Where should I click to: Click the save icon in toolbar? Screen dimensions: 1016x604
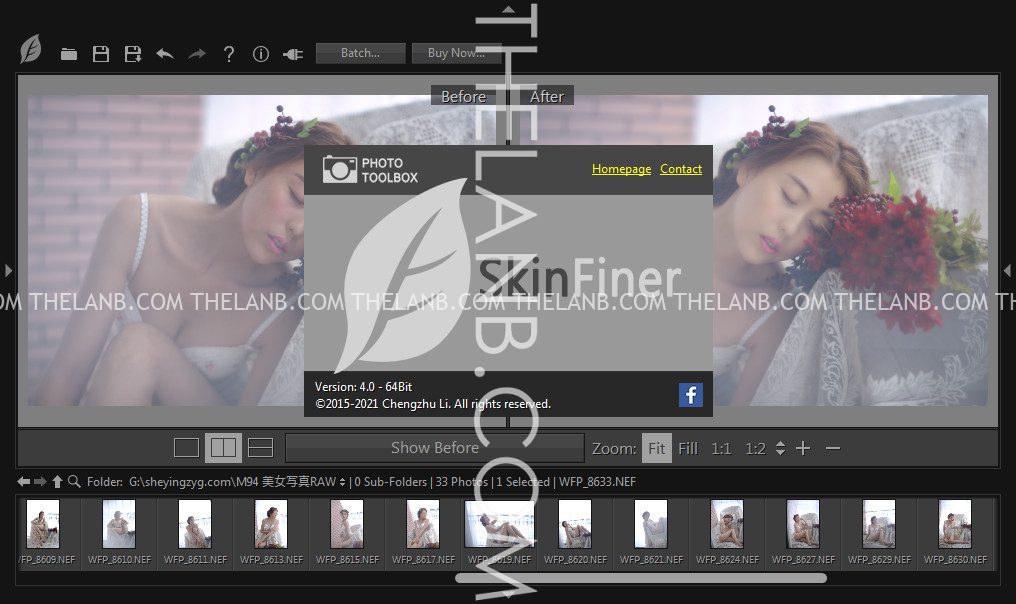[x=101, y=54]
